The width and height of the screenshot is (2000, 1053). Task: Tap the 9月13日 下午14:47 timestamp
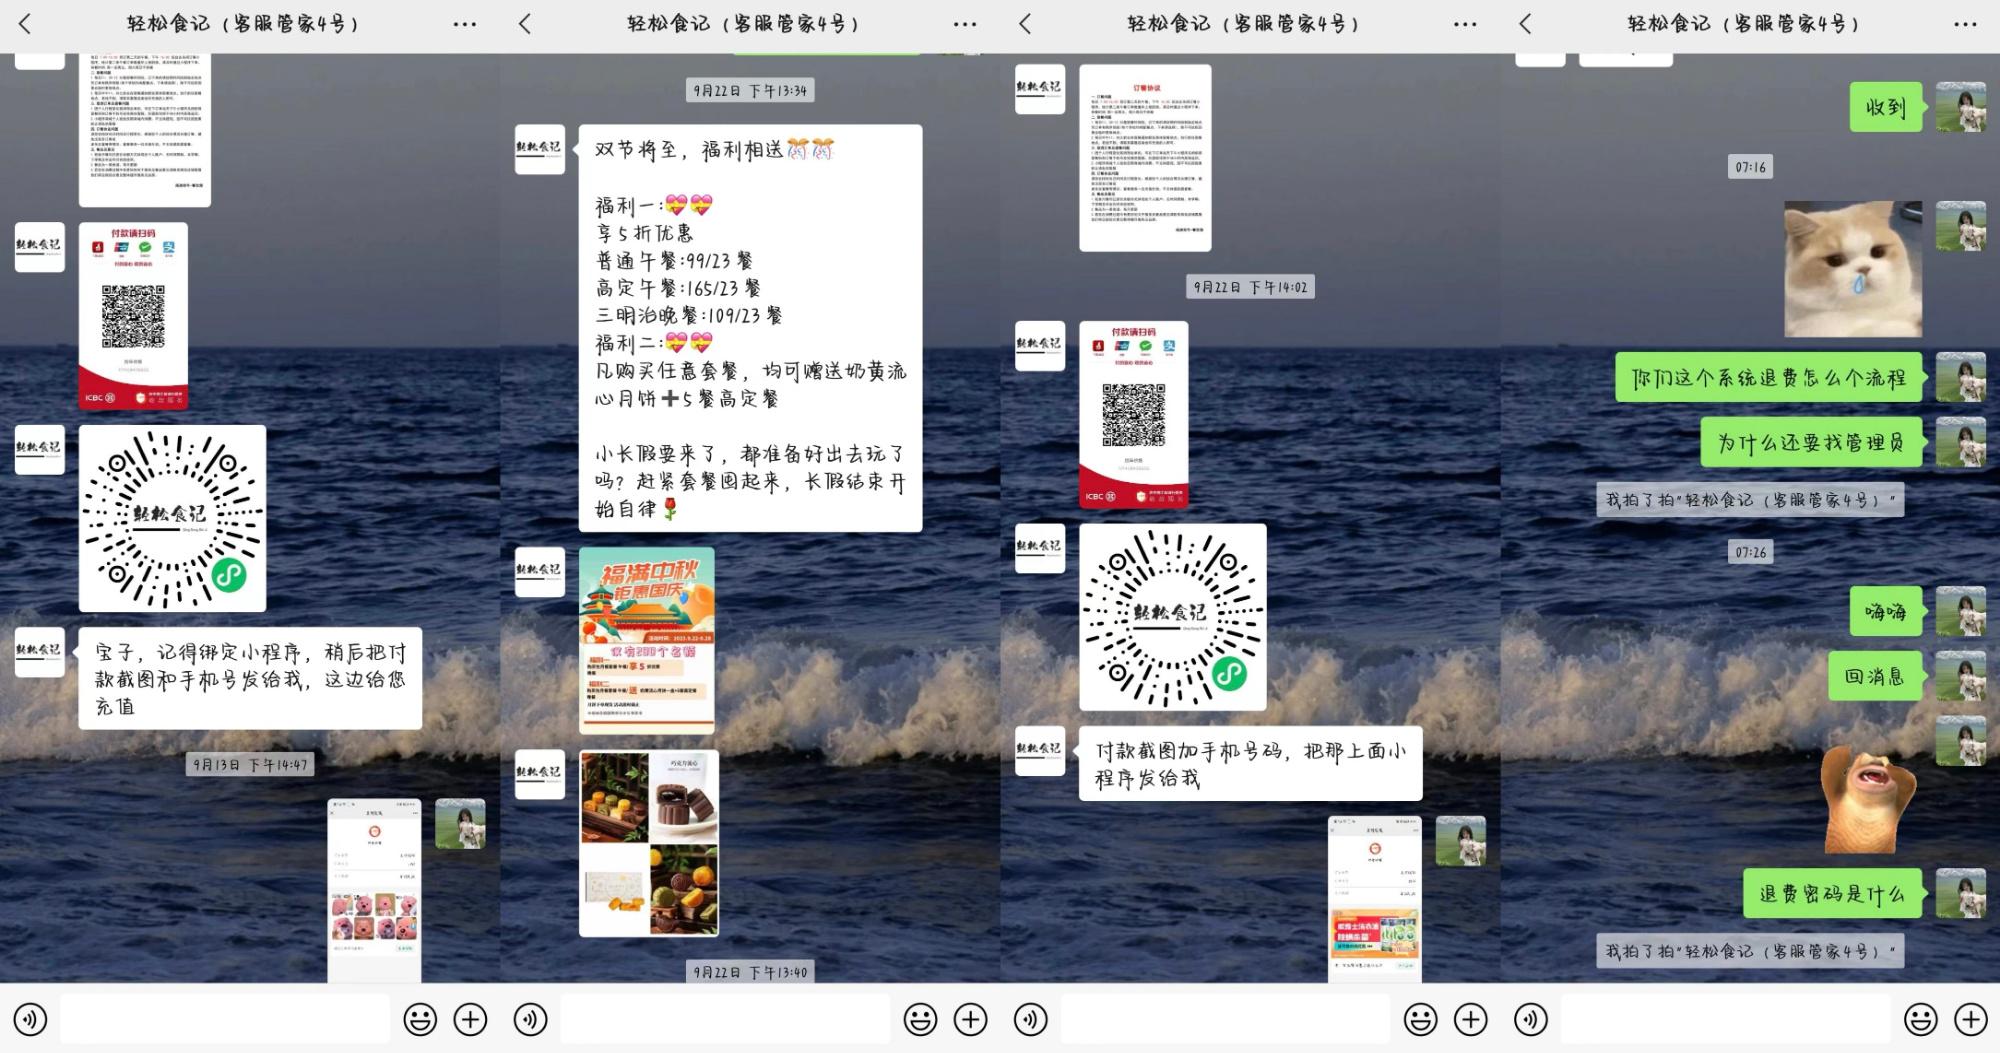(x=251, y=765)
